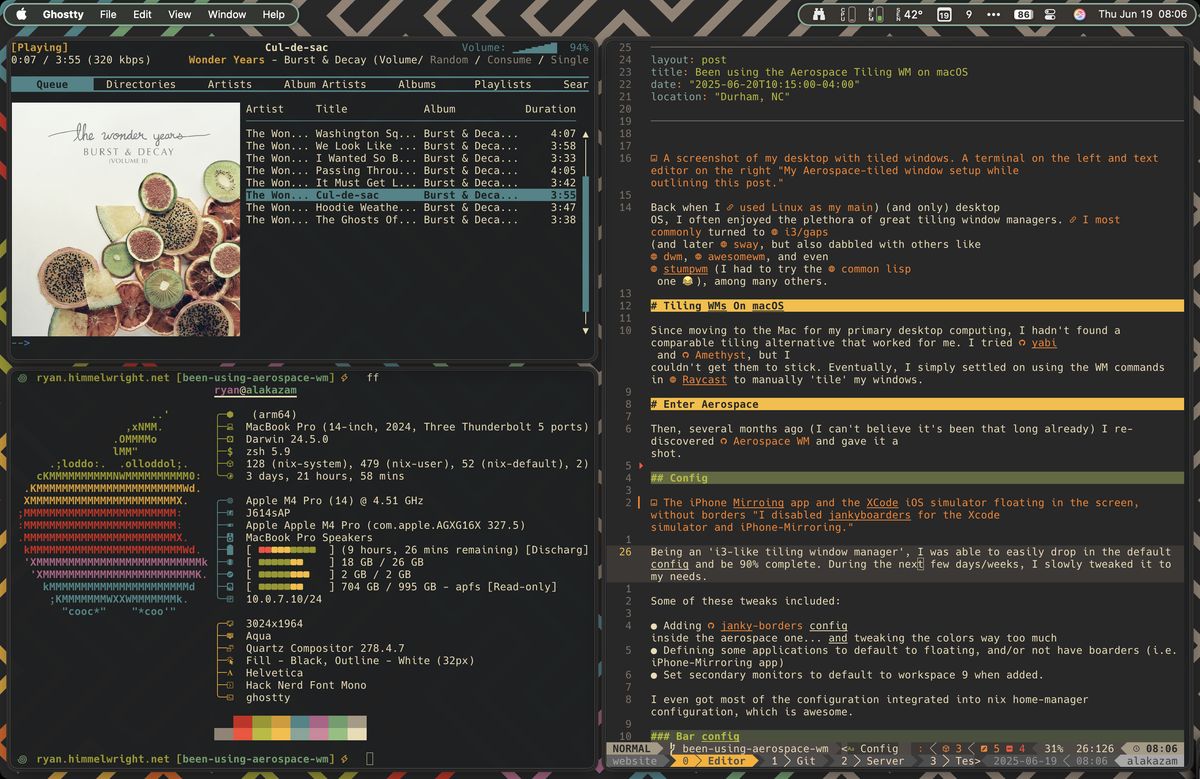Click the MEM memory meter icon

point(874,15)
